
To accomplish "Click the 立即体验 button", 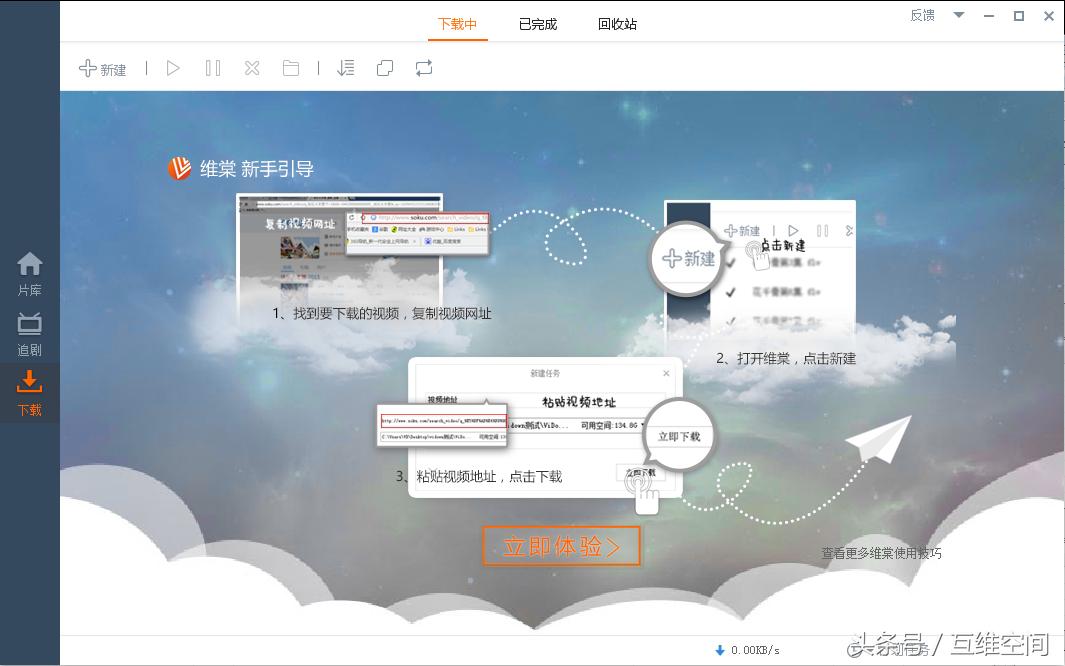I will [x=561, y=546].
